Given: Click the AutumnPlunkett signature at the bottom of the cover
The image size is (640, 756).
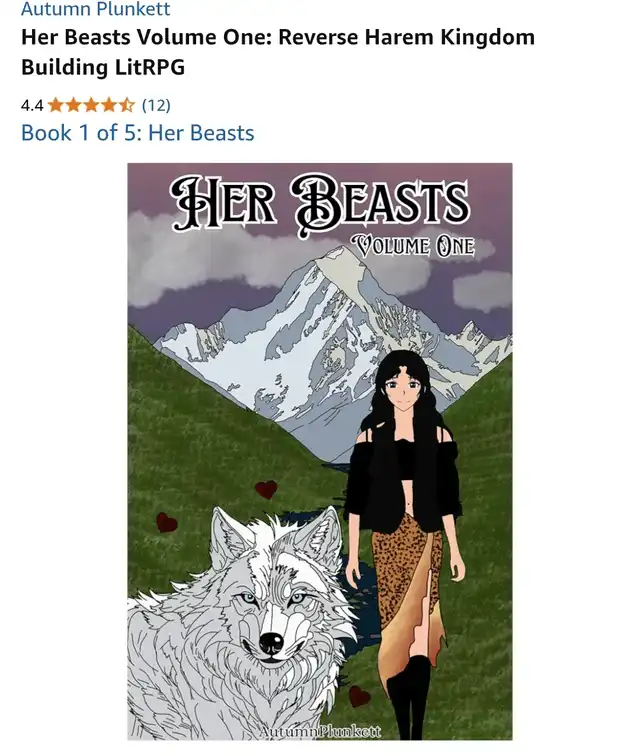Looking at the screenshot, I should 320,731.
